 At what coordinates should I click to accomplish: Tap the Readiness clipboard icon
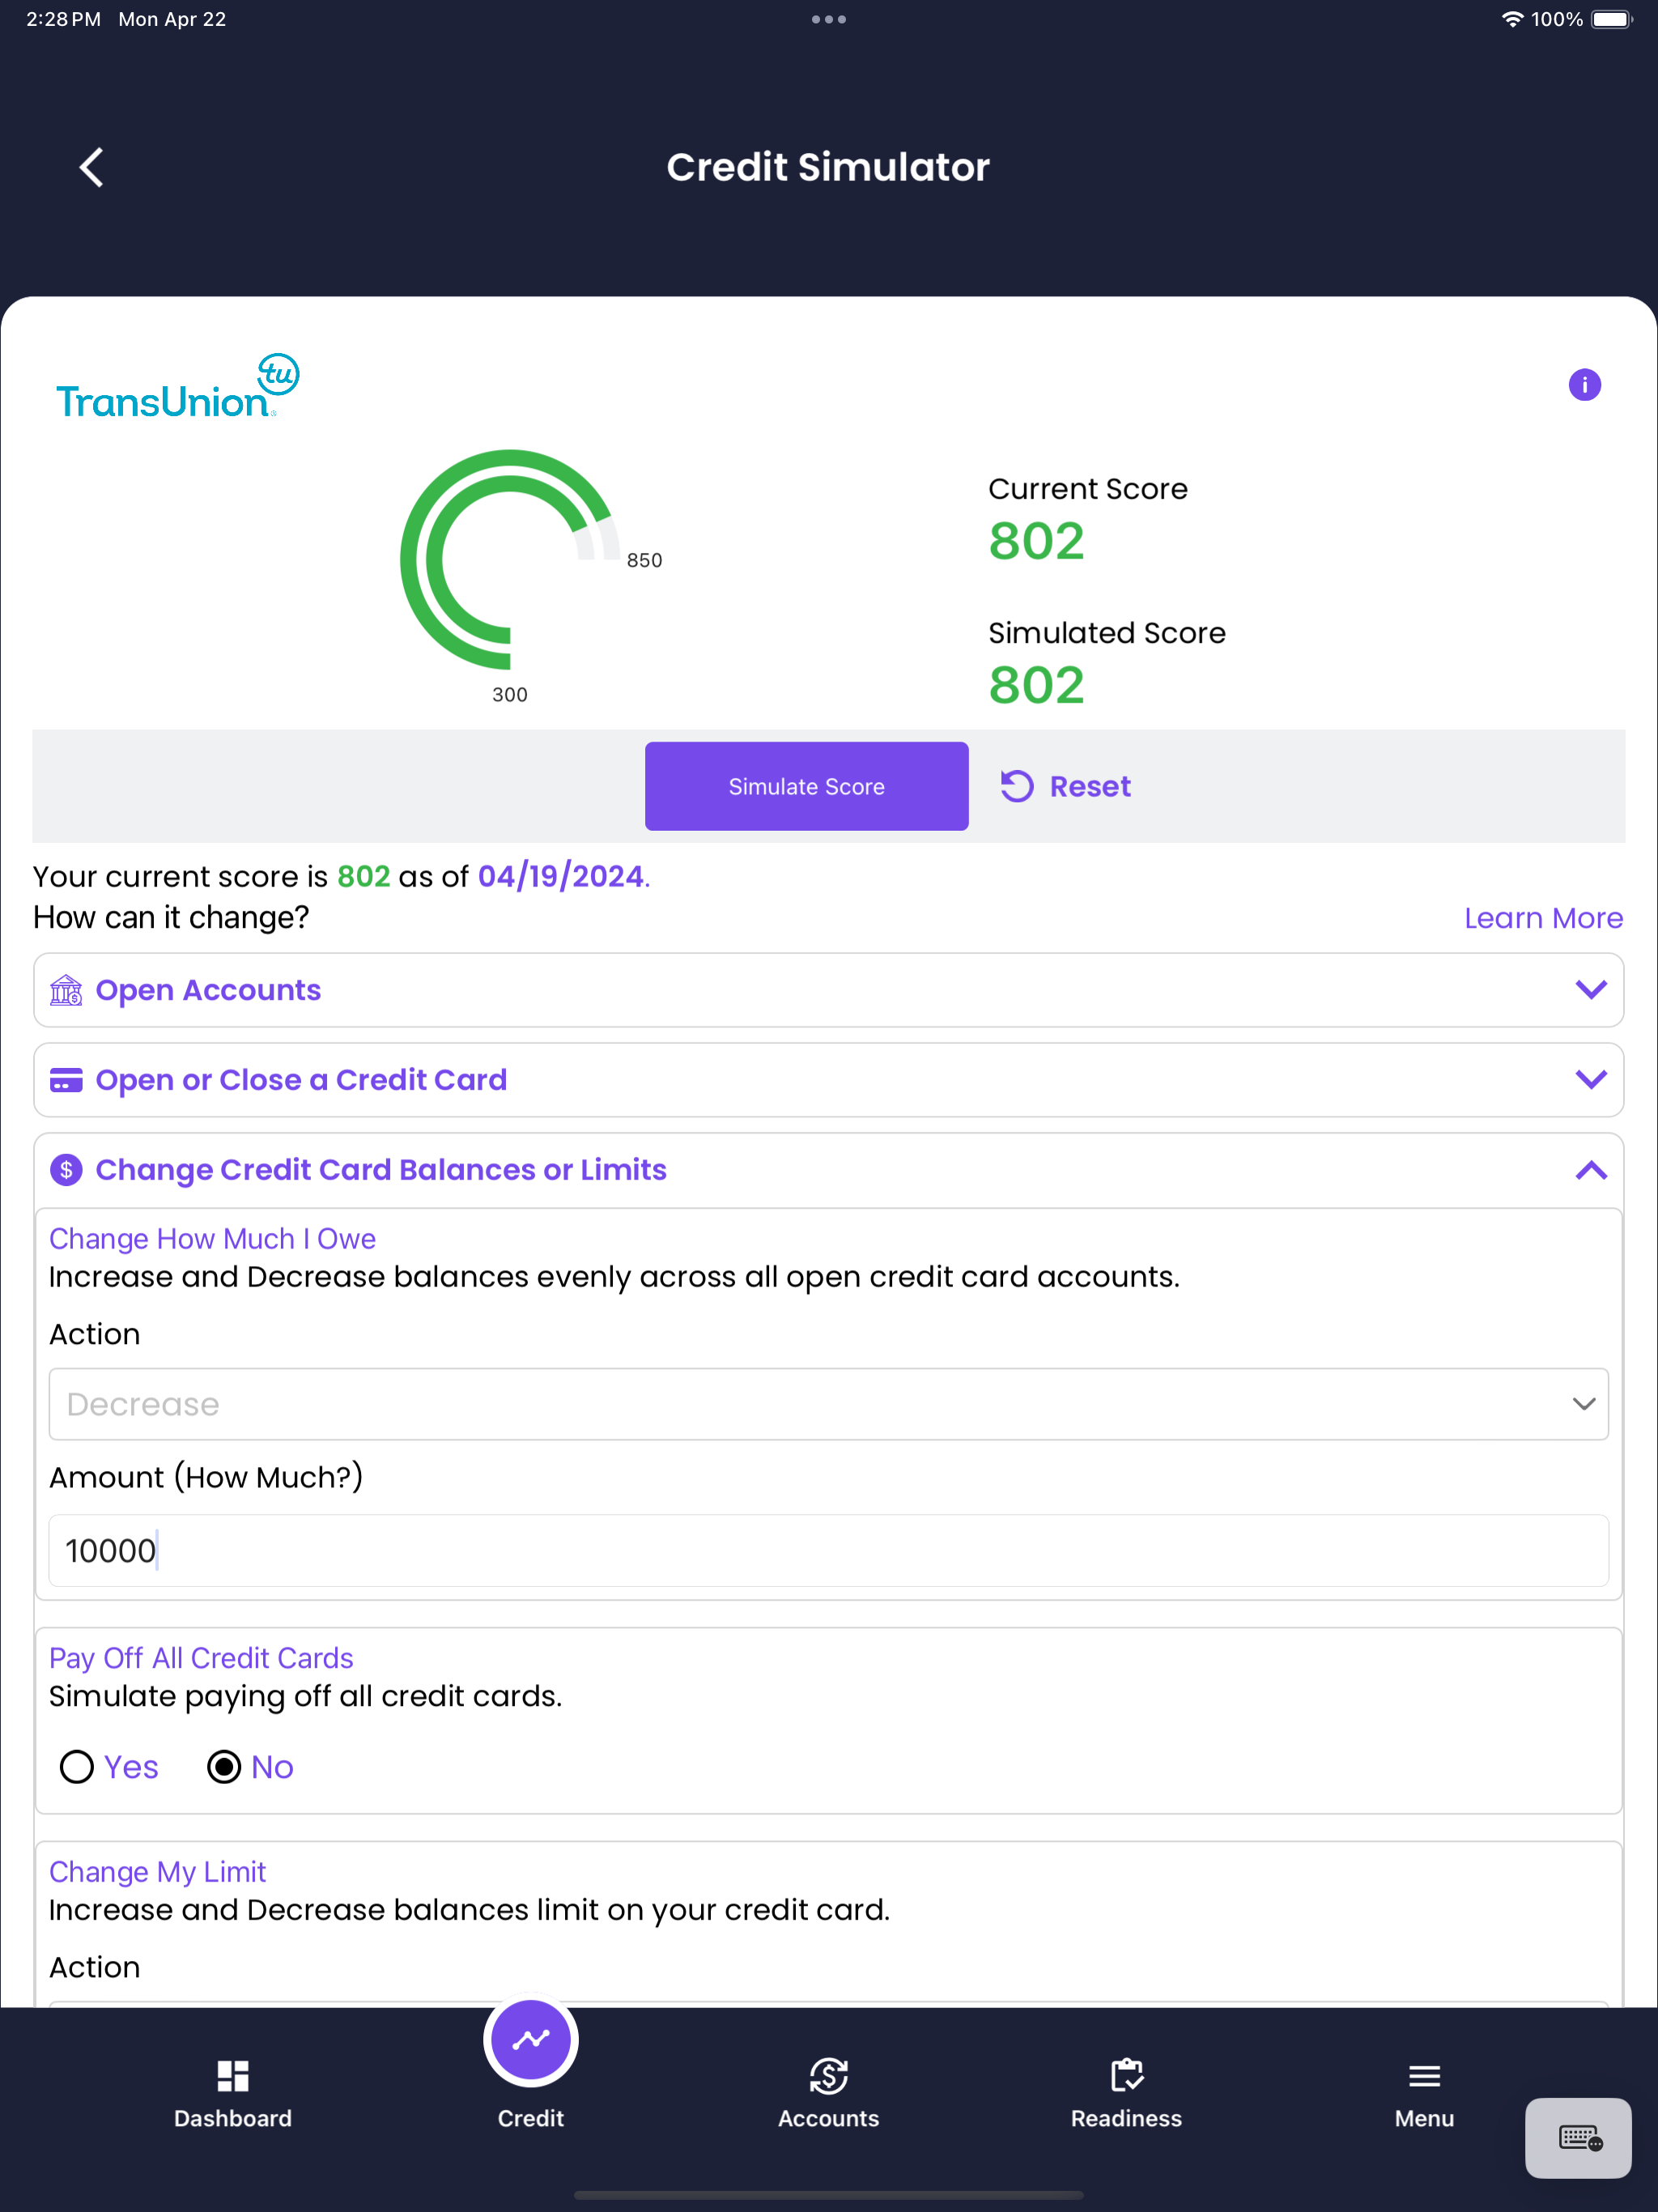click(1127, 2075)
